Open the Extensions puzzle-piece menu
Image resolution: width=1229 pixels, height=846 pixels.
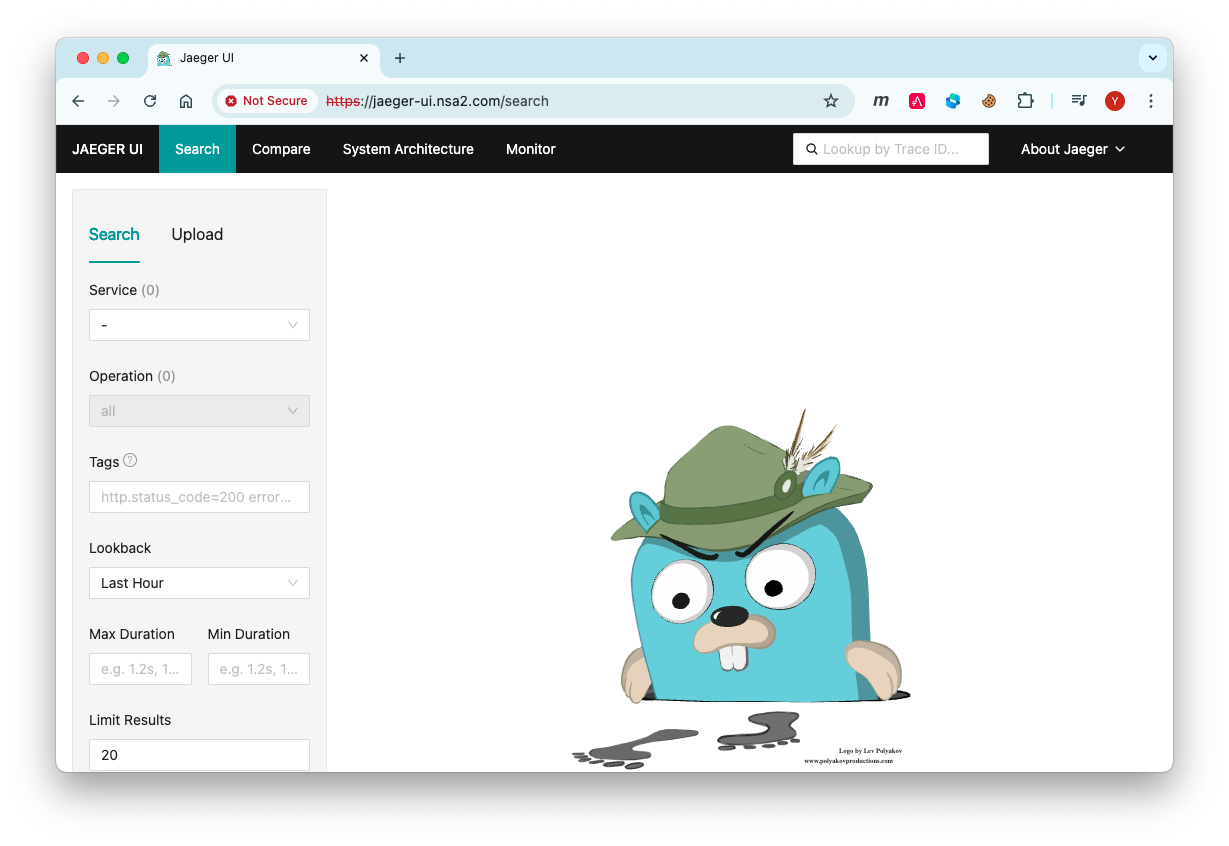[1025, 101]
